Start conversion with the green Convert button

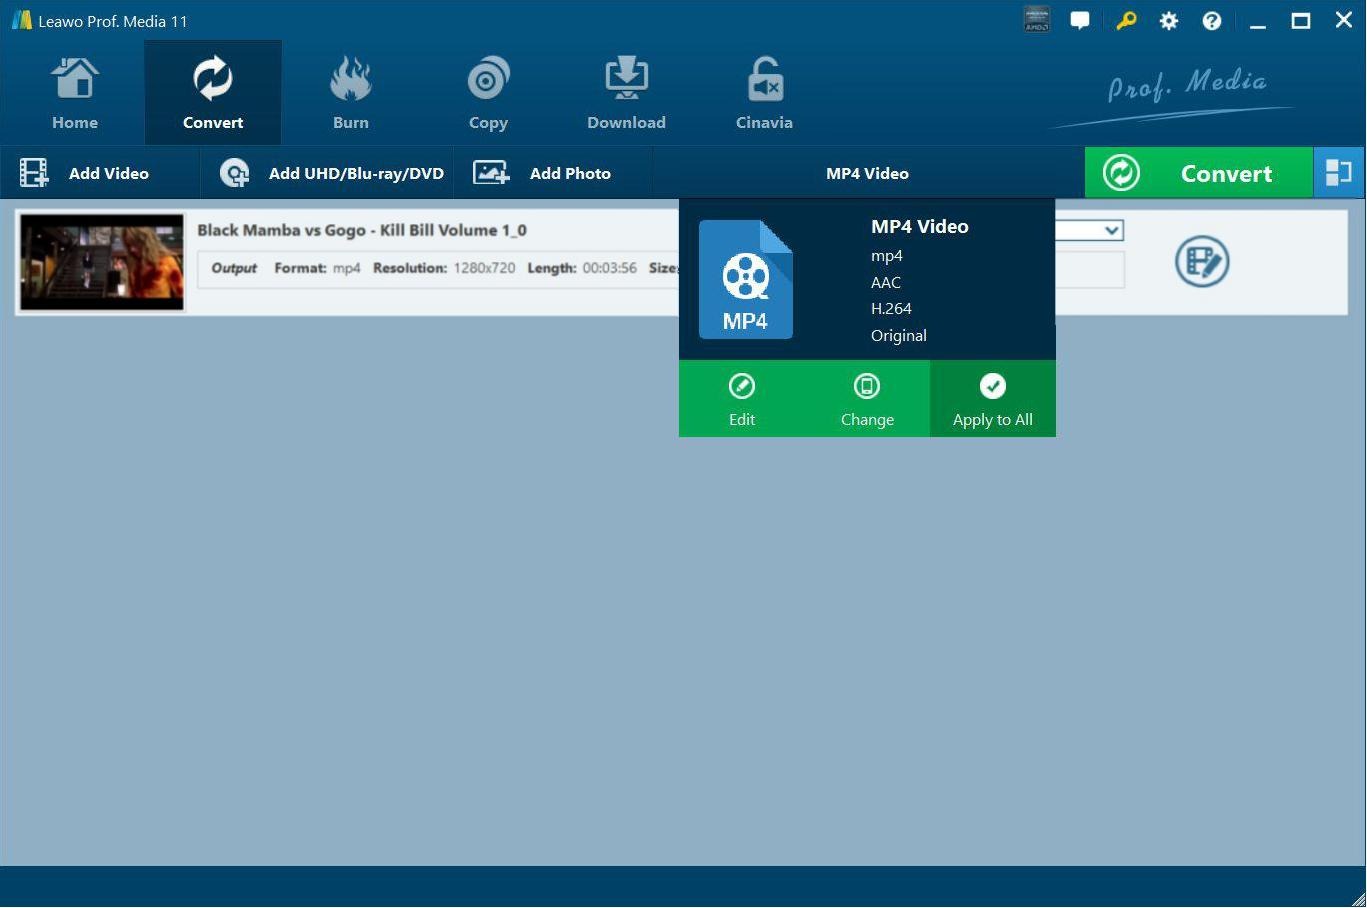coord(1198,173)
